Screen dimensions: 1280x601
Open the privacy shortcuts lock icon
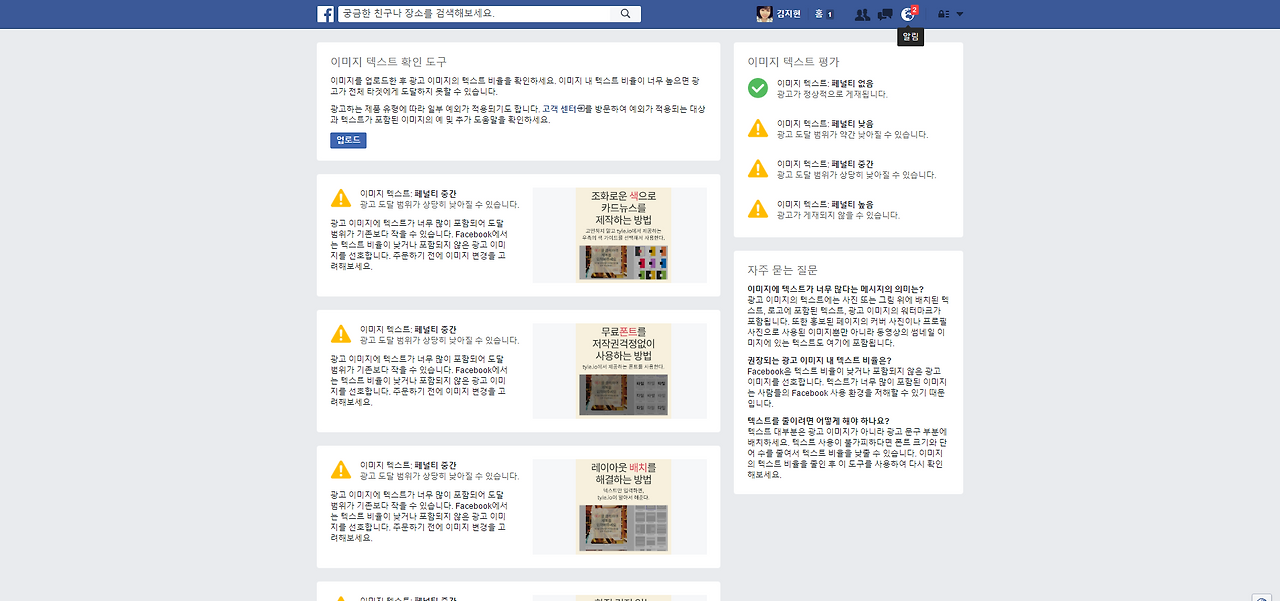[941, 13]
